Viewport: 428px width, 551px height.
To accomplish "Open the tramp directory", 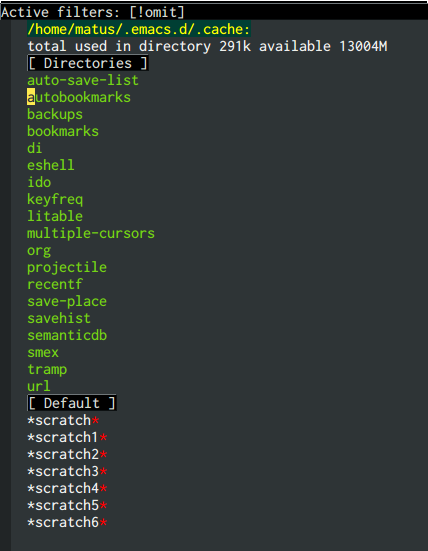I will pyautogui.click(x=47, y=369).
